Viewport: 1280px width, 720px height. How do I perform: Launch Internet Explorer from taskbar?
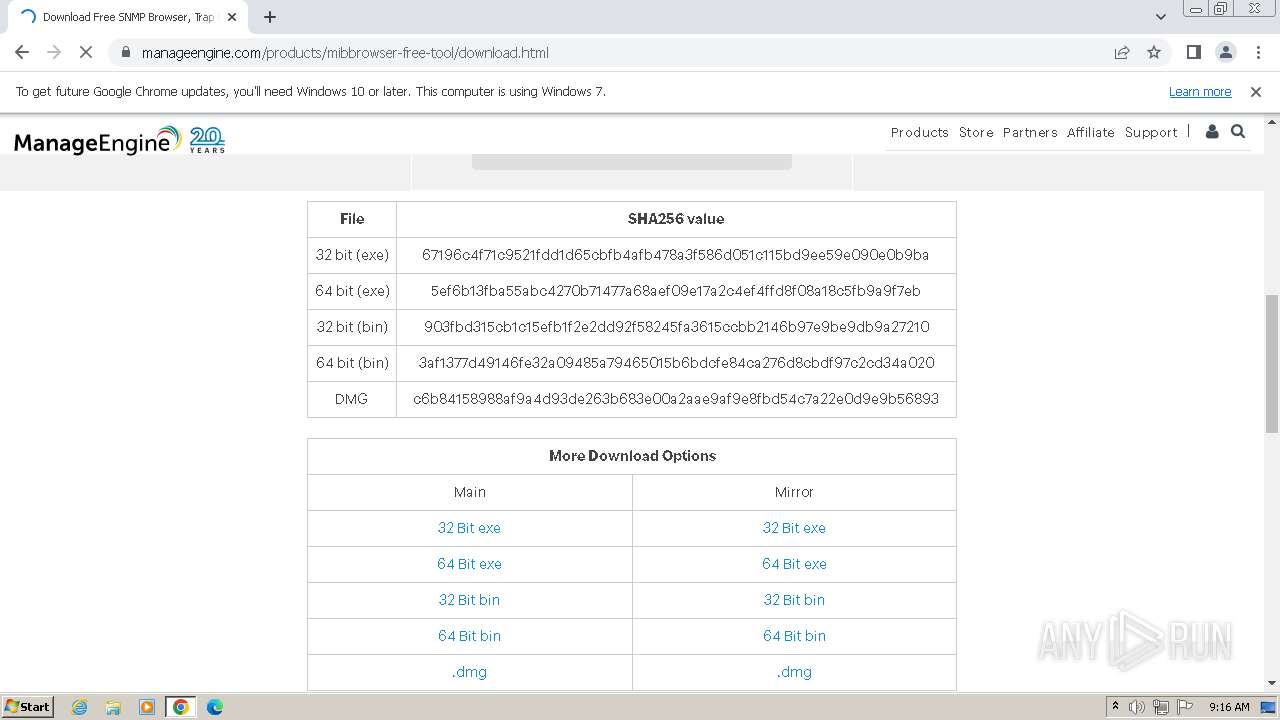point(79,707)
